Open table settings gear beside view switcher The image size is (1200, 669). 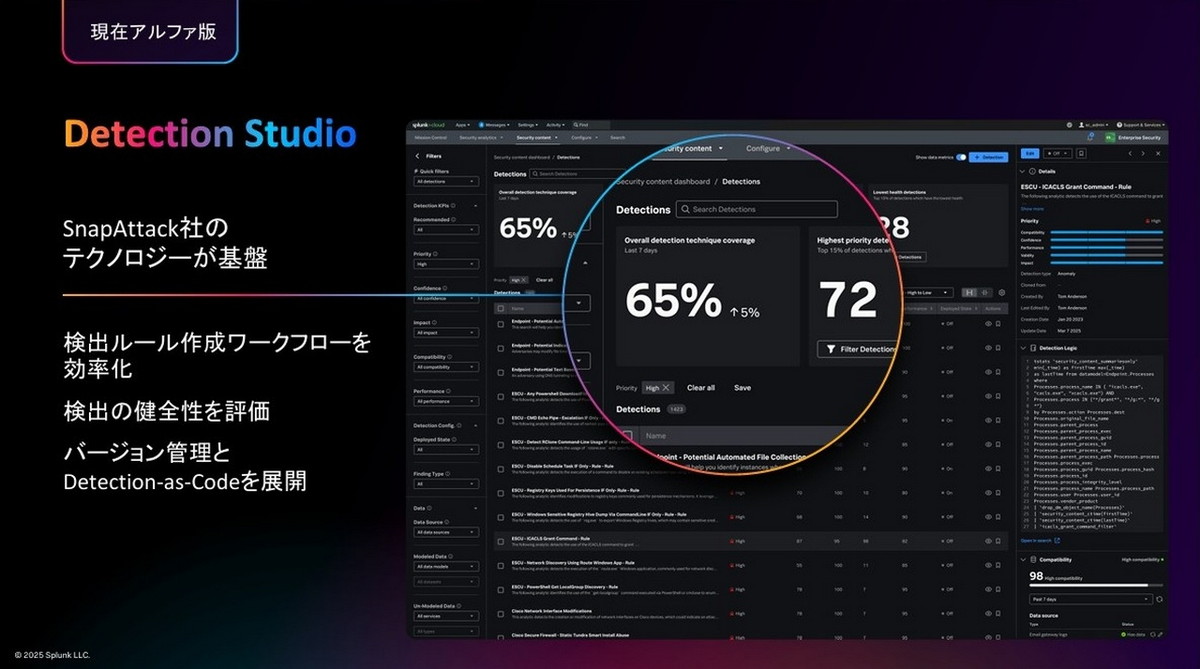1001,292
